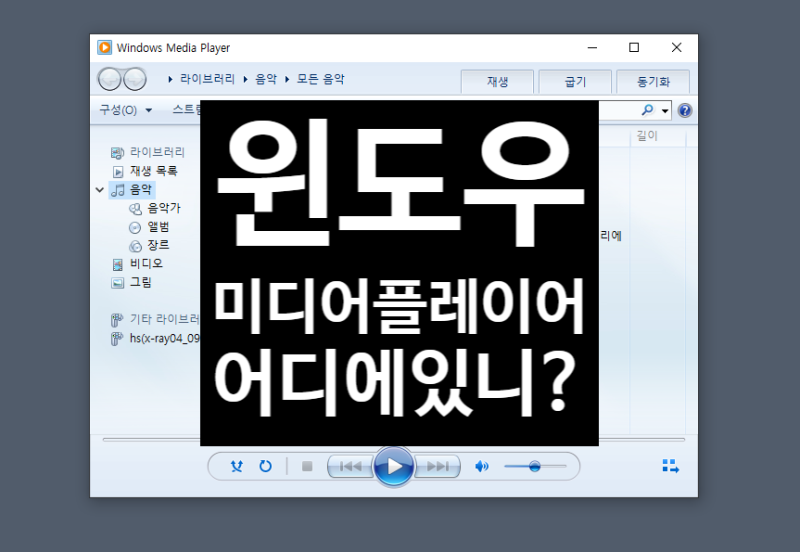Toggle shuffle playback
This screenshot has height=552, width=800.
click(237, 466)
